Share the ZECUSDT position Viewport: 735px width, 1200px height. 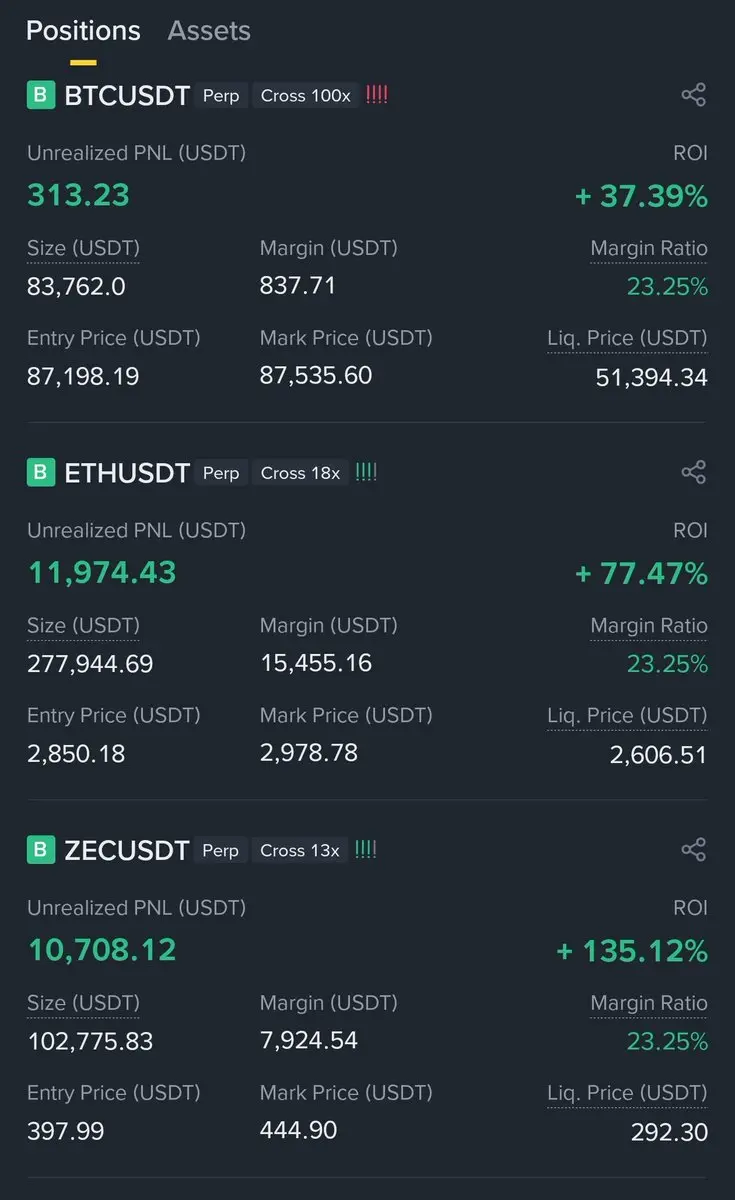coord(693,850)
